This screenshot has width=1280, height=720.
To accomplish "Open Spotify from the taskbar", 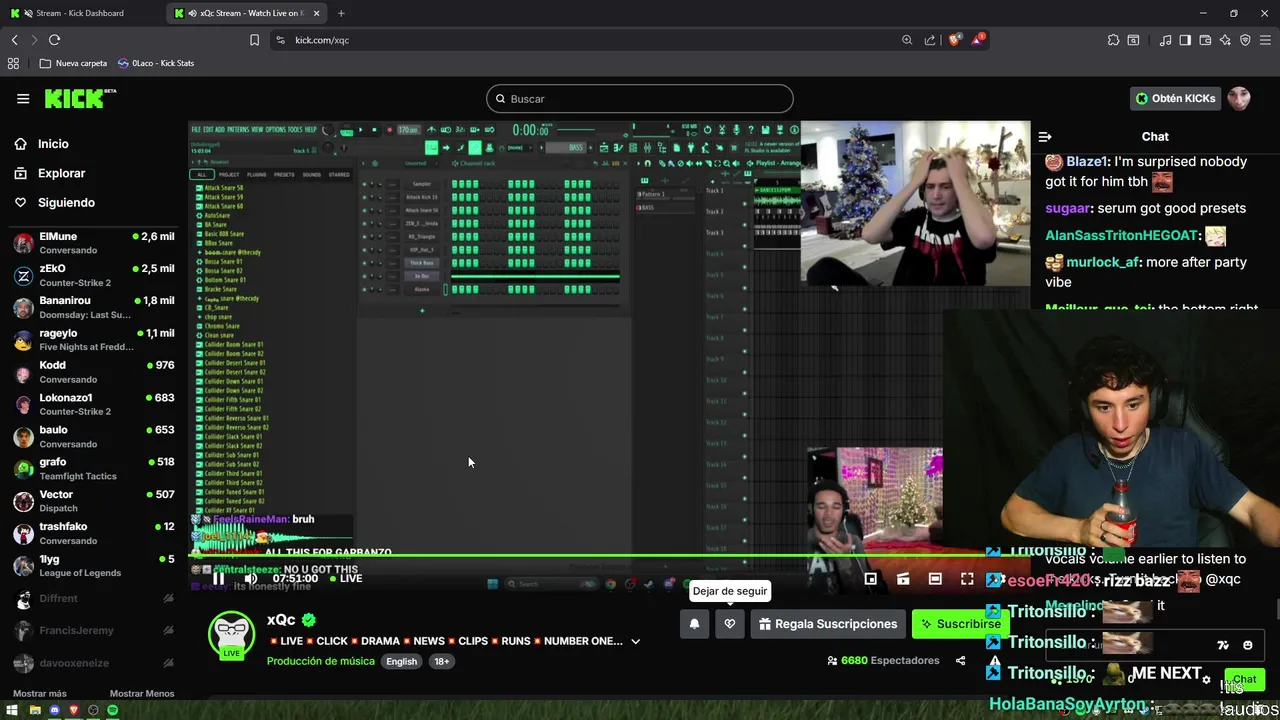I will (112, 710).
